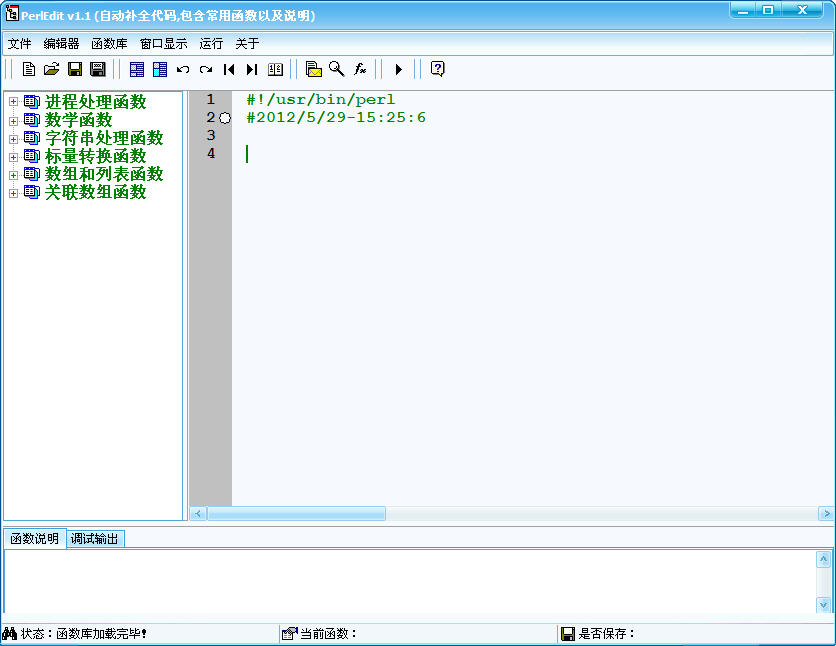Click the editor scroll right arrow
This screenshot has height=646, width=836.
(x=826, y=514)
